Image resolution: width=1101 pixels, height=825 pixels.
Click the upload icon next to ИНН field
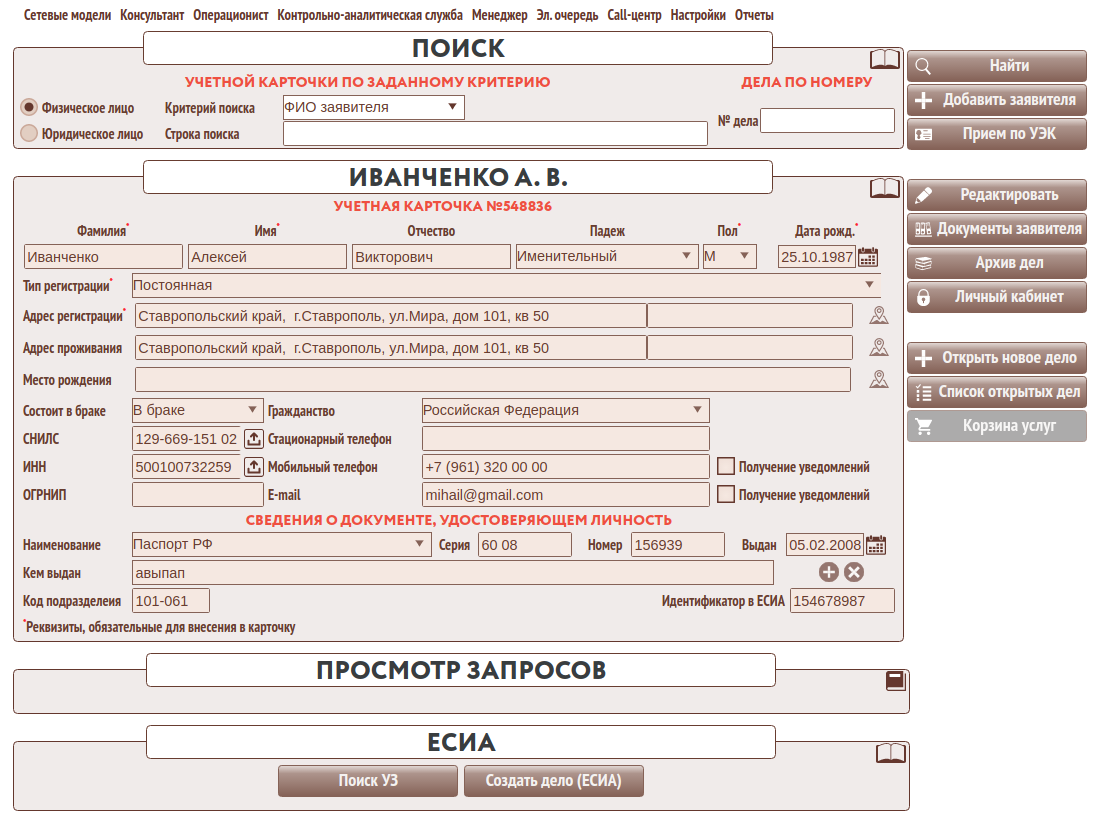[253, 467]
